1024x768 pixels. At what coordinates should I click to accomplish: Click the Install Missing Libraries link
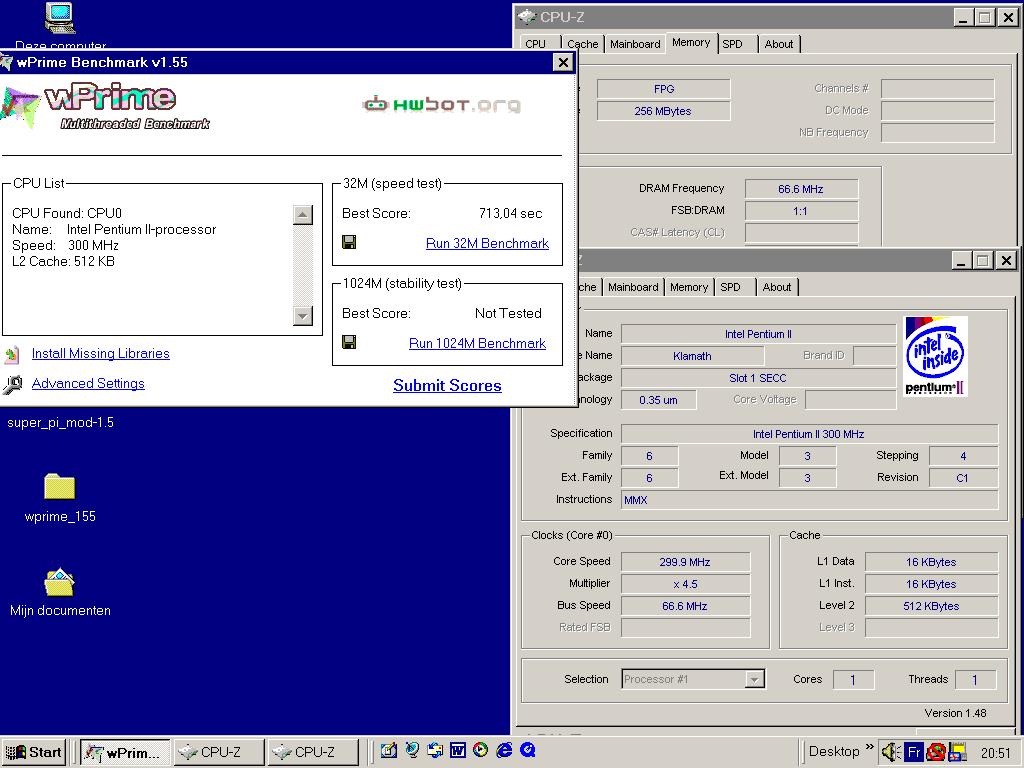coord(101,353)
